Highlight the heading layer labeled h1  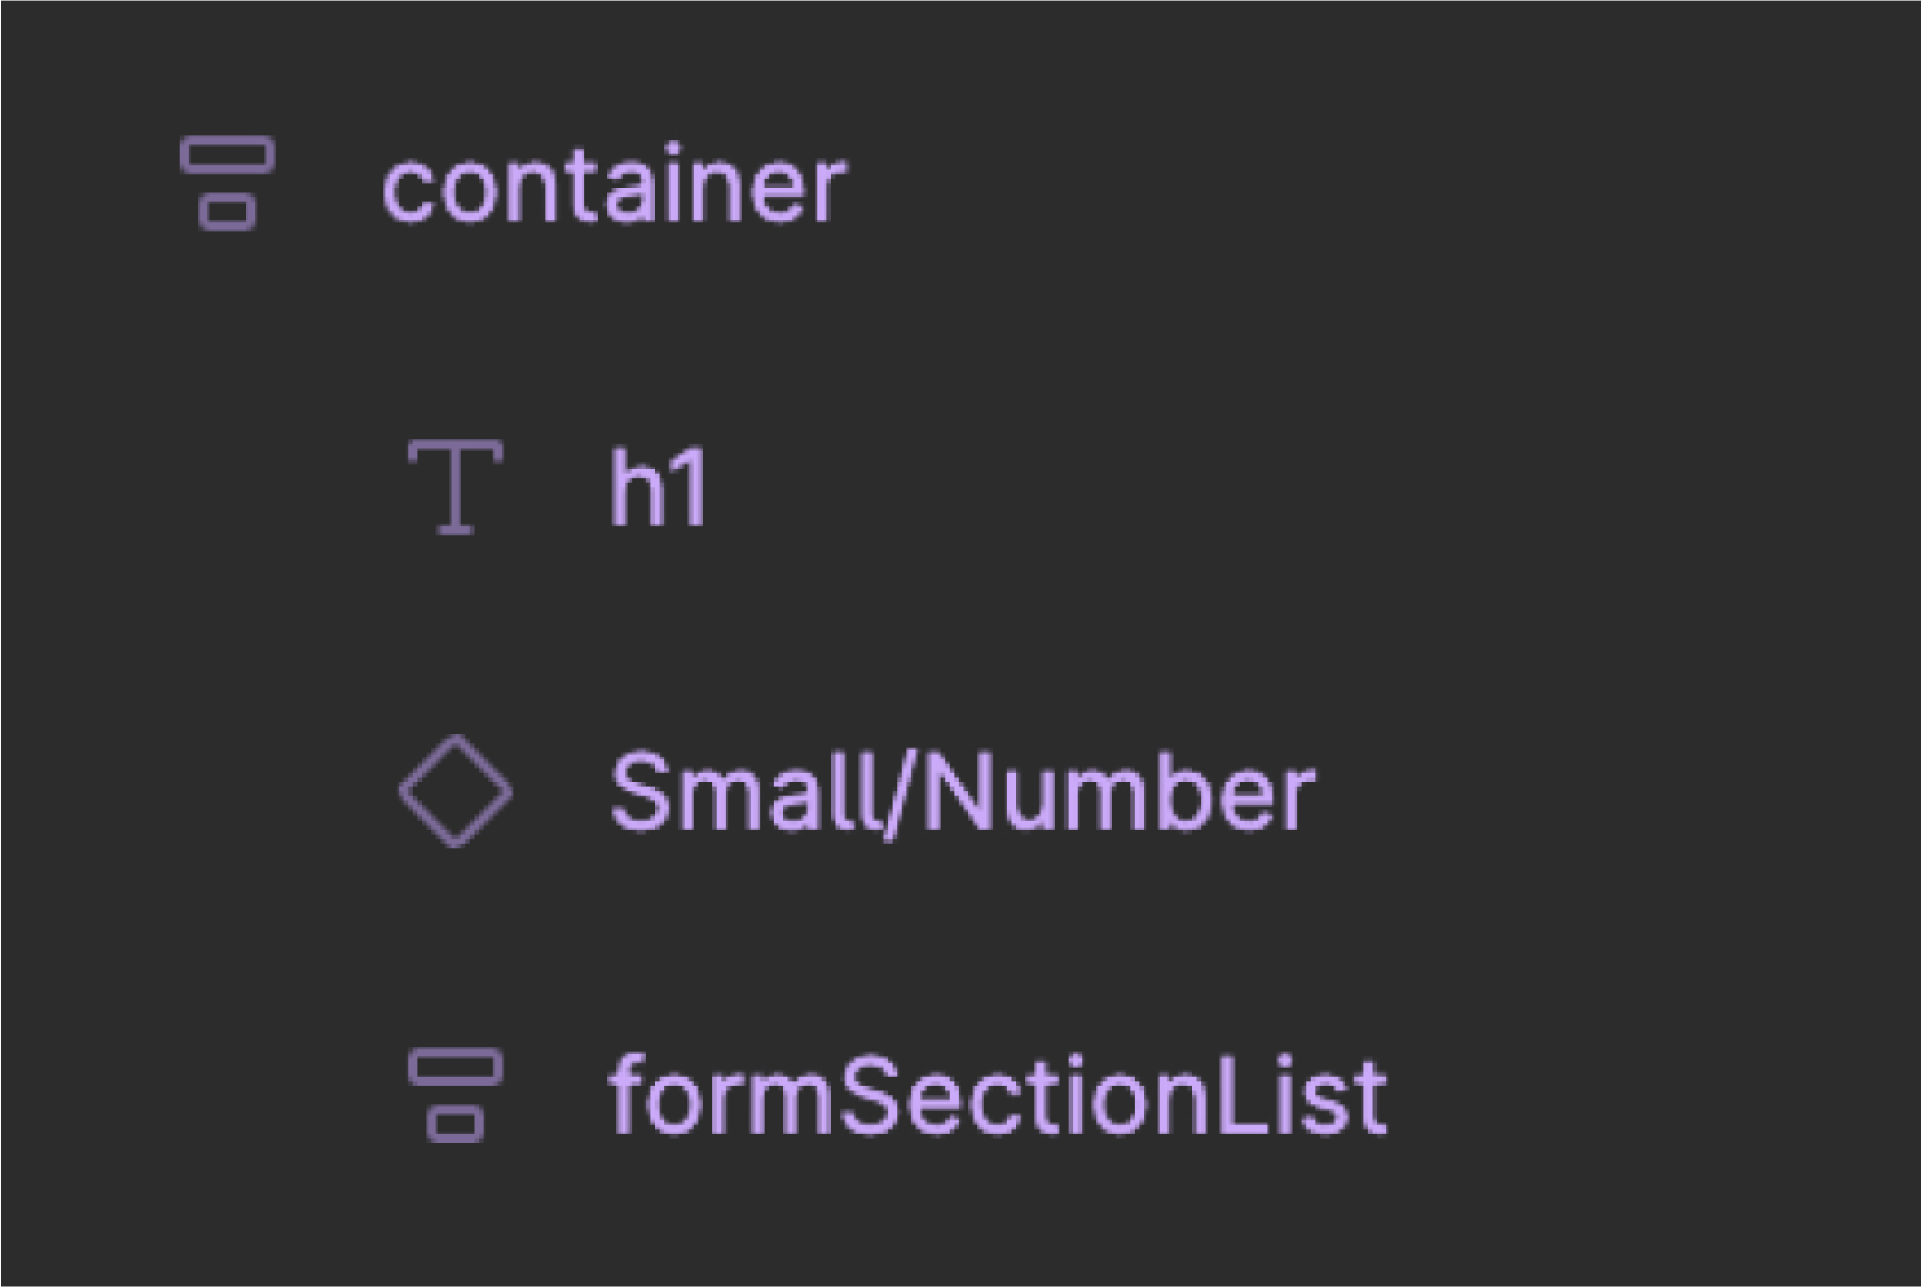659,488
